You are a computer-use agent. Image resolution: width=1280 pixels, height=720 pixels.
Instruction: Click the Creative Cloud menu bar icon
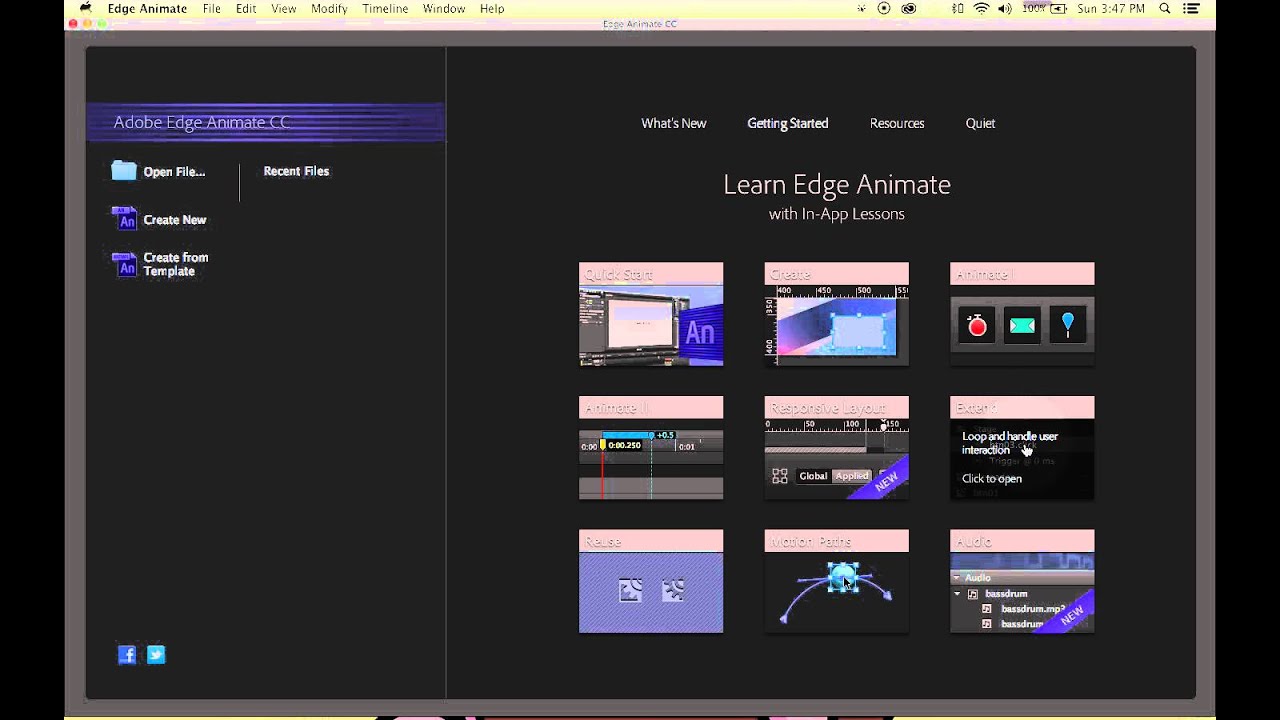click(909, 8)
